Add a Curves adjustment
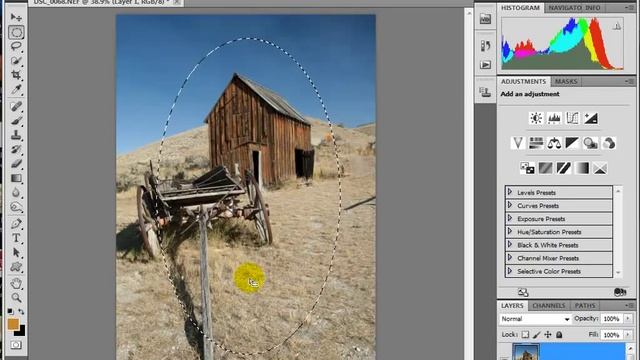Viewport: 640px width, 360px height. click(x=573, y=118)
